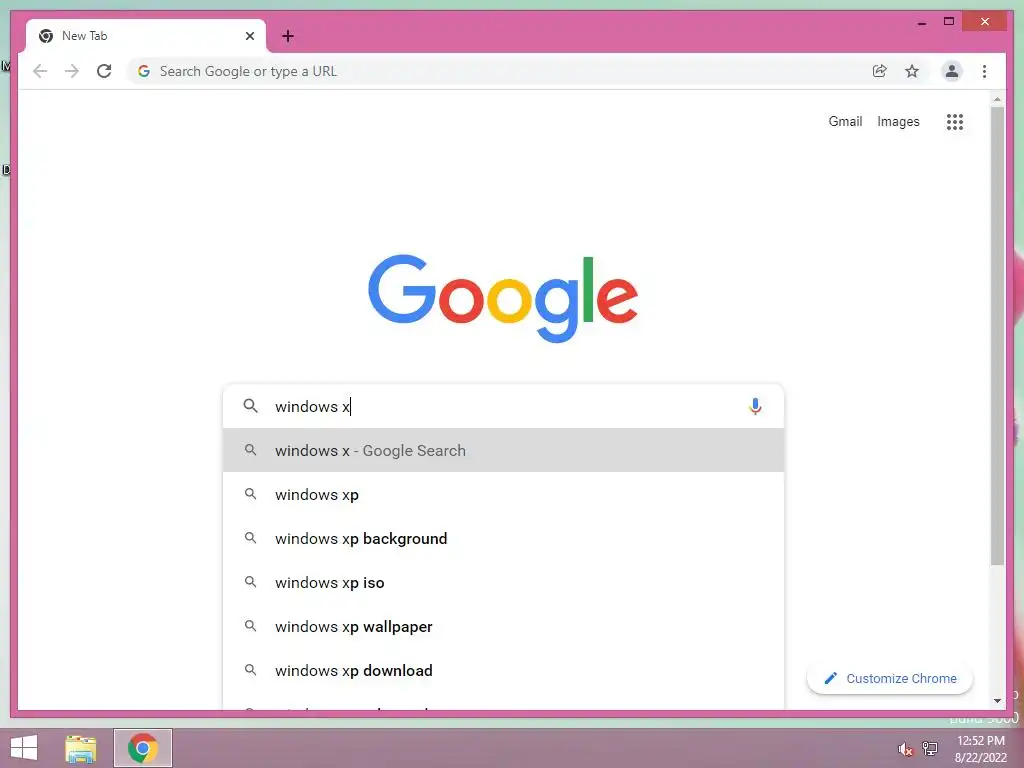
Task: Select the 'windows xp download' suggestion
Action: point(503,670)
